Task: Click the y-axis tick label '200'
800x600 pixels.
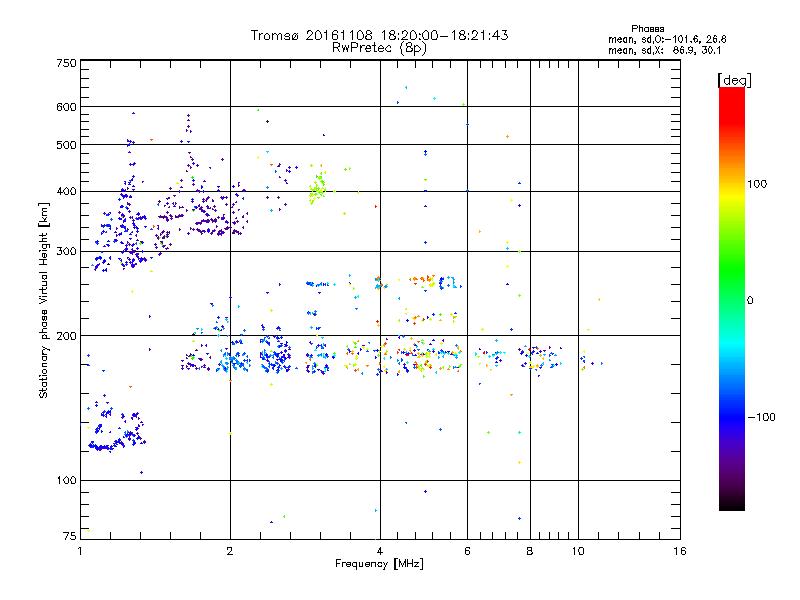Action: (x=66, y=336)
